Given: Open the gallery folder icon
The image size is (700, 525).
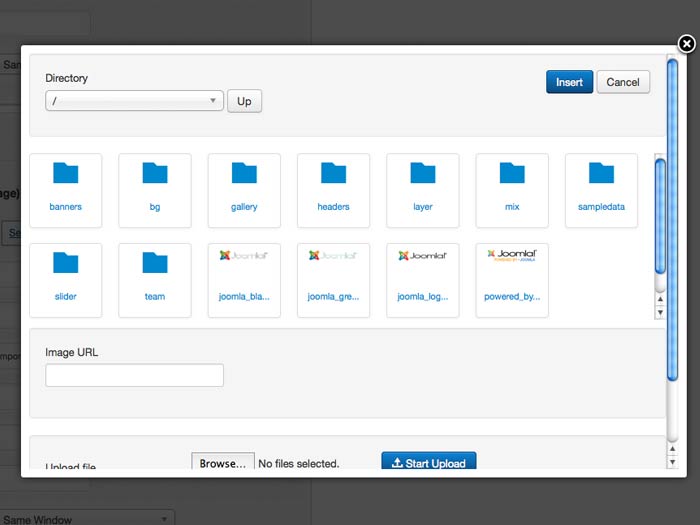Looking at the screenshot, I should pyautogui.click(x=244, y=174).
